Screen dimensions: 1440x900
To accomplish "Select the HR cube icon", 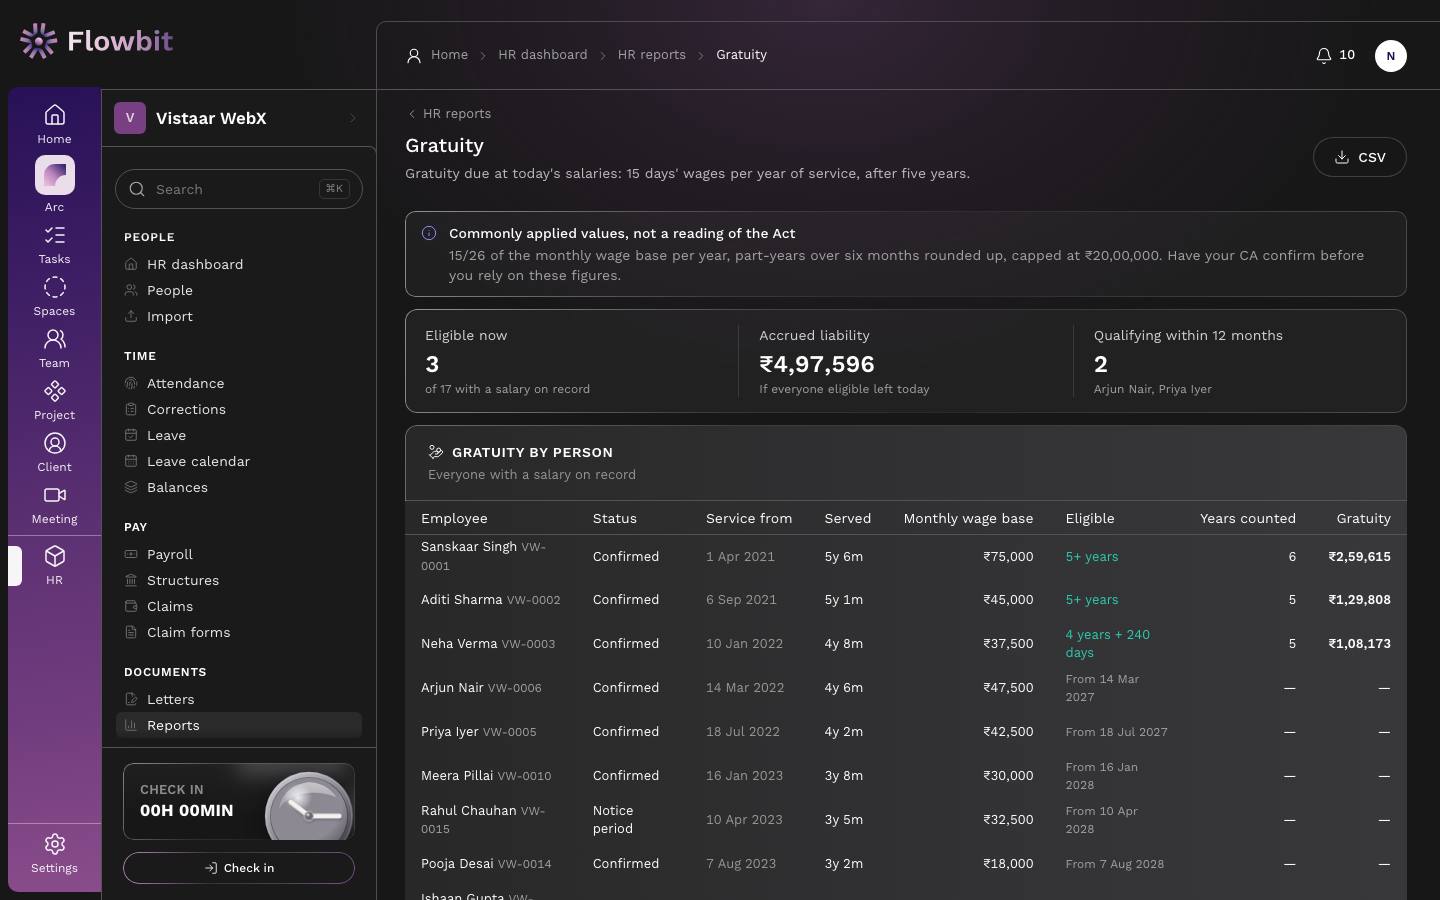I will [55, 556].
